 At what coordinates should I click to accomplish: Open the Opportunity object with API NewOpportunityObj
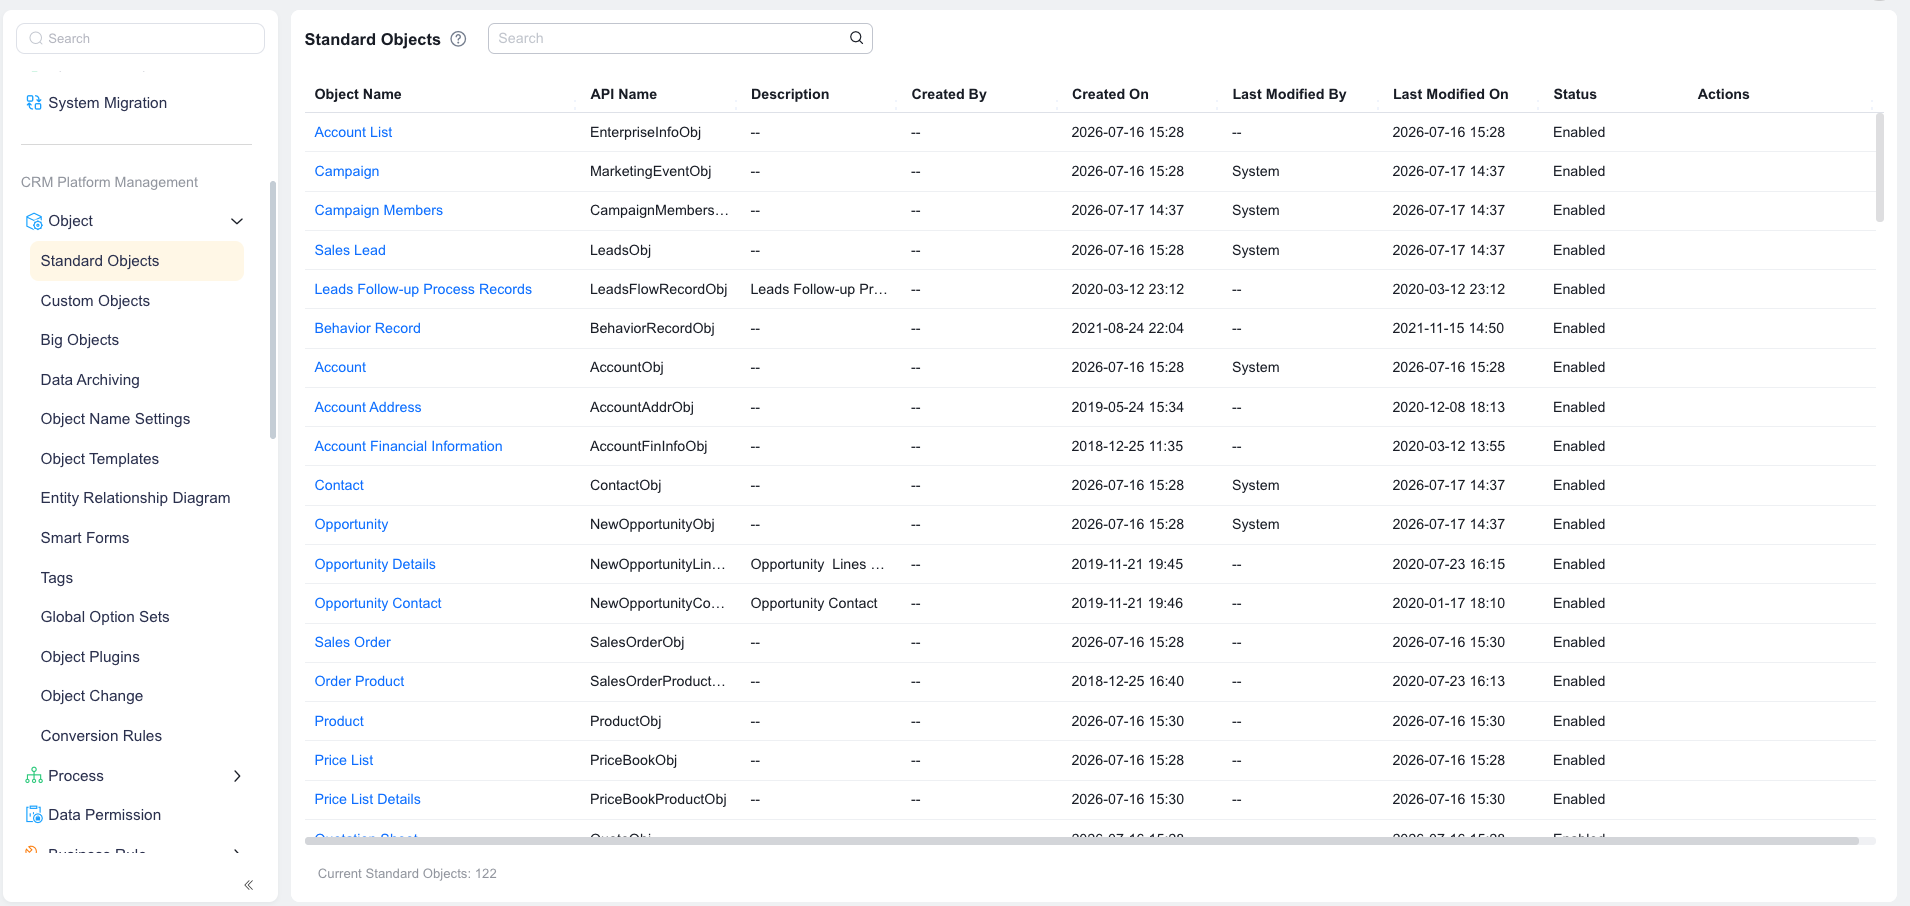tap(351, 524)
